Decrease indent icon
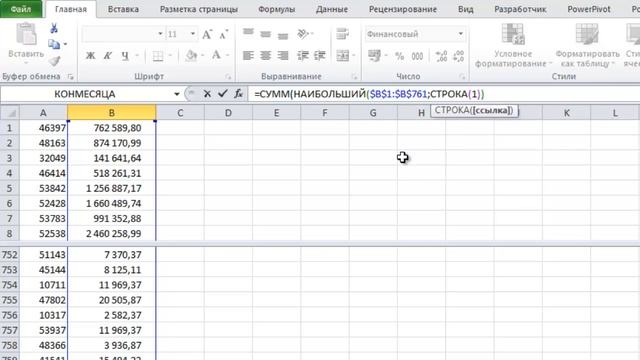Image resolution: width=640 pixels, height=360 pixels. coord(303,56)
